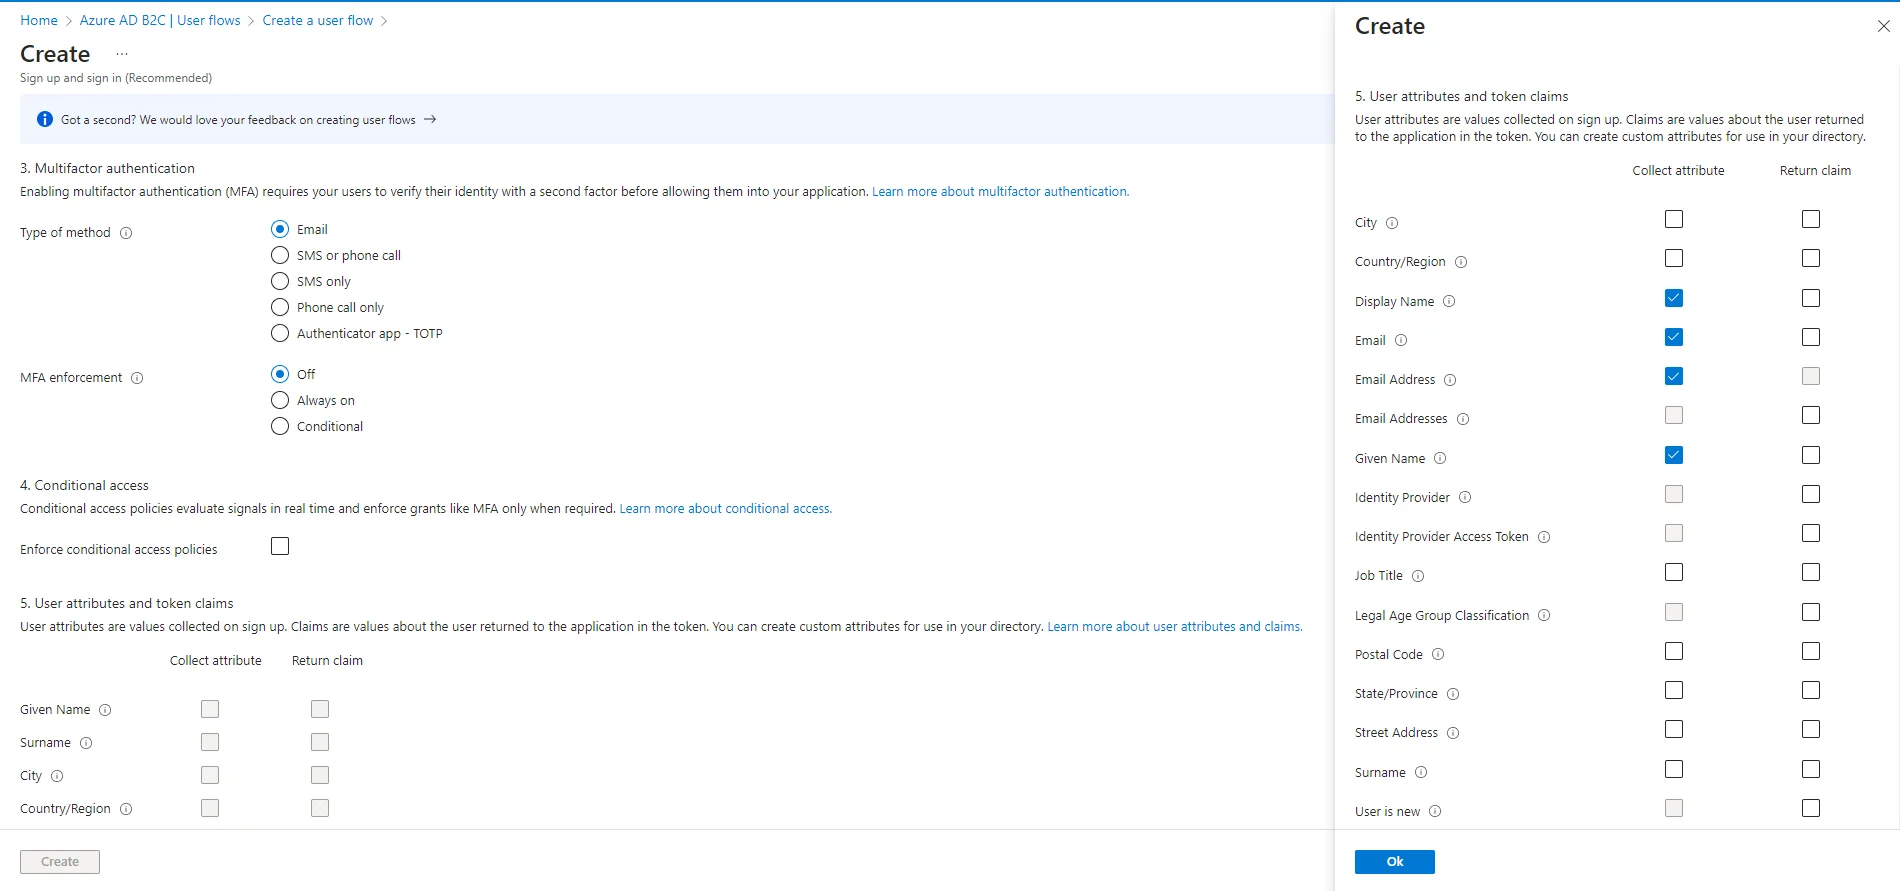Screen dimensions: 1900x891
Task: Open Learn more about multifactor authentication link
Action: pos(1000,191)
